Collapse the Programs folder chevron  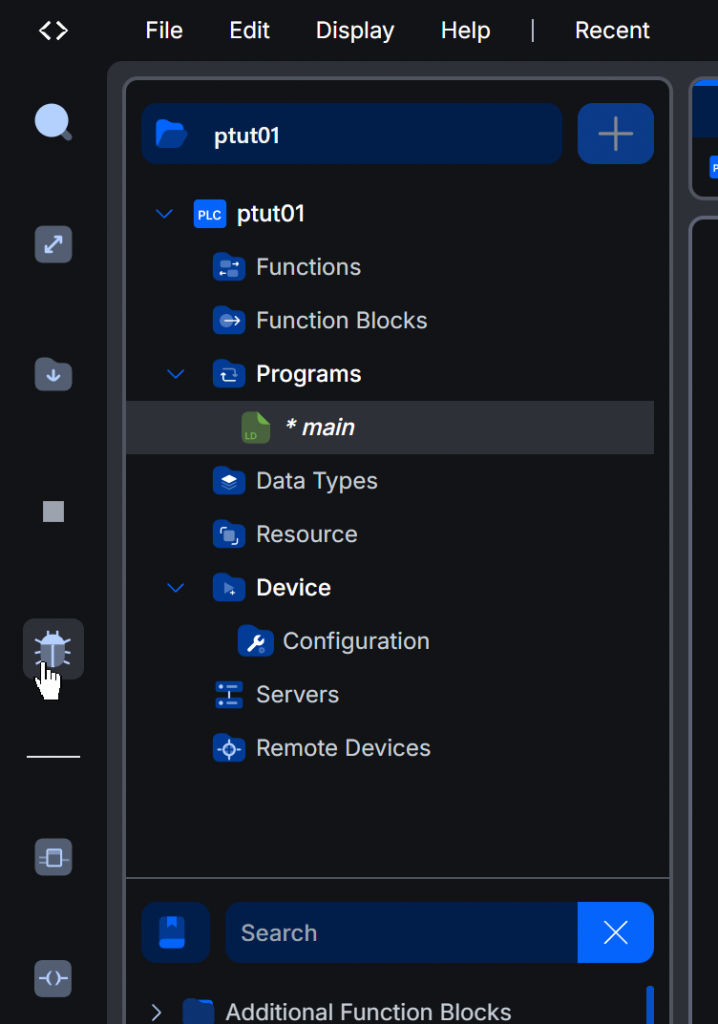coord(176,374)
